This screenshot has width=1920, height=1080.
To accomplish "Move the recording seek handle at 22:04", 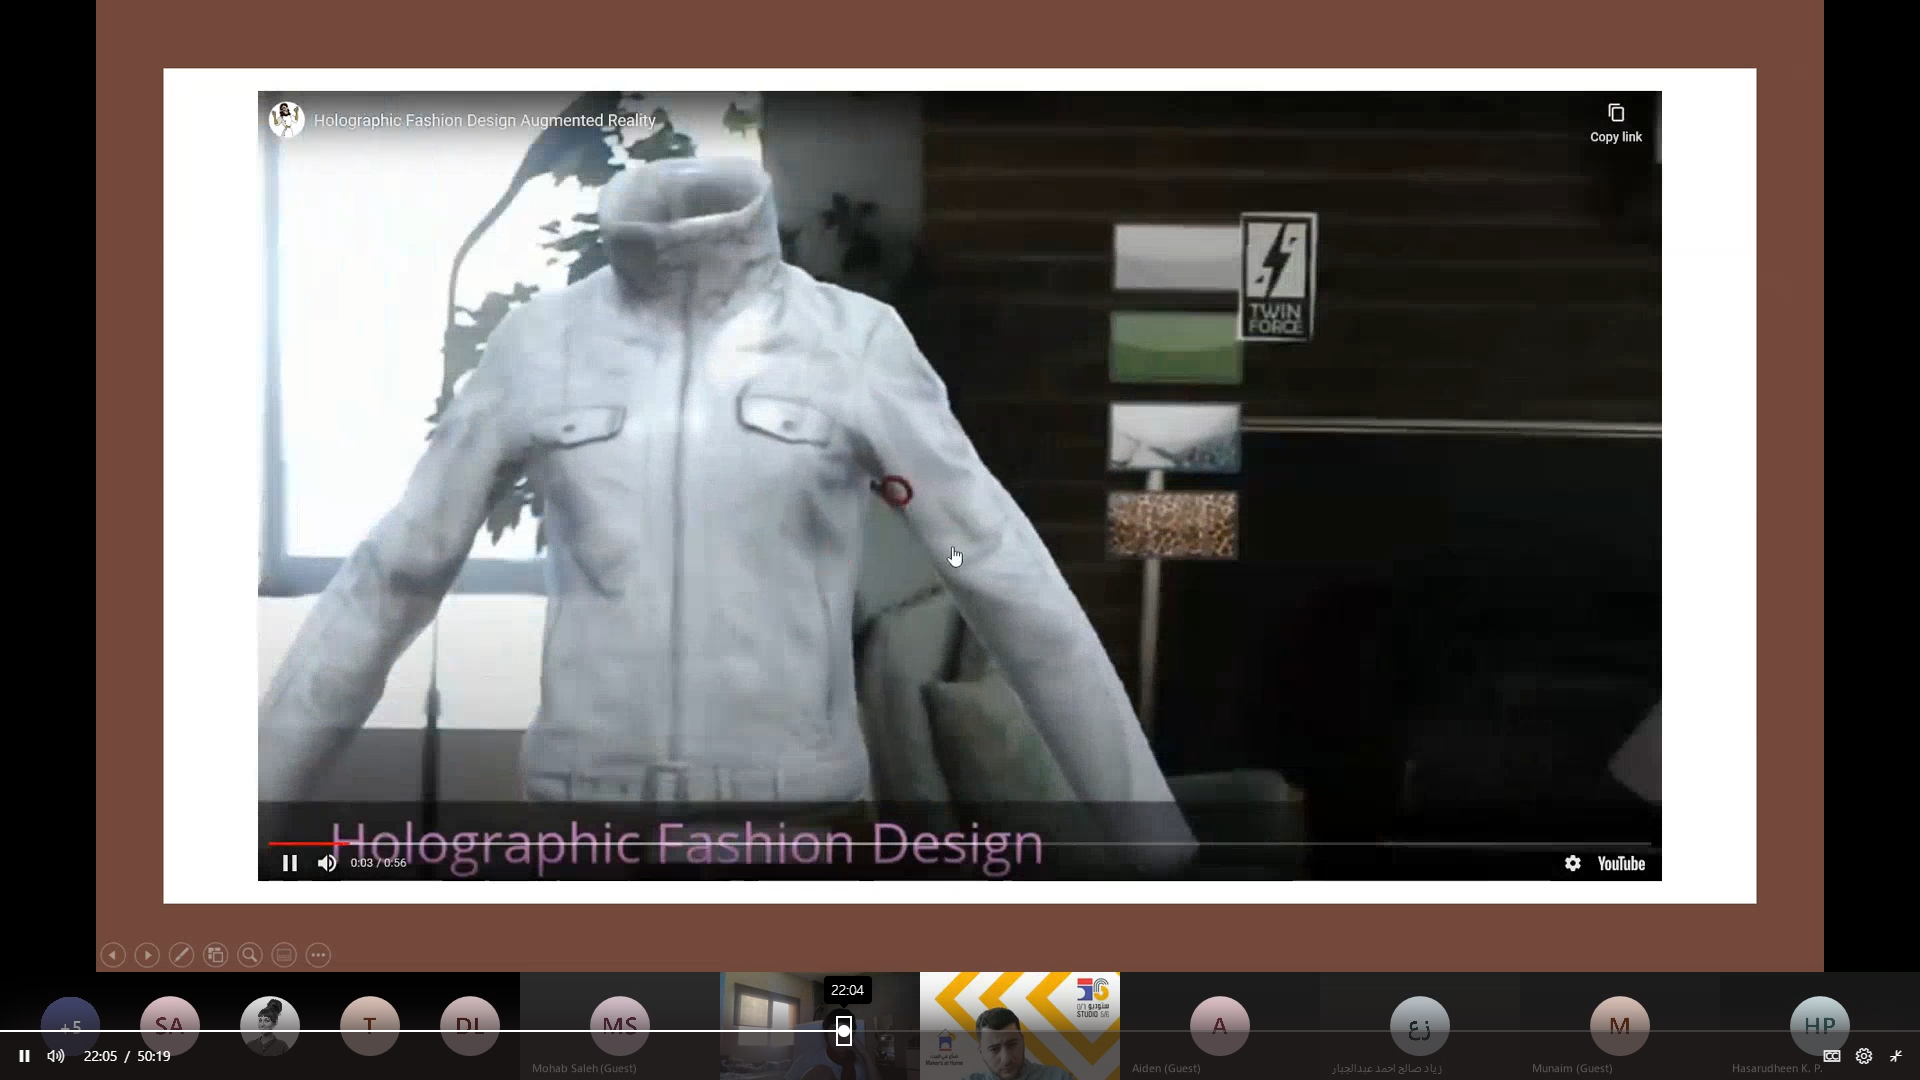I will (844, 1031).
